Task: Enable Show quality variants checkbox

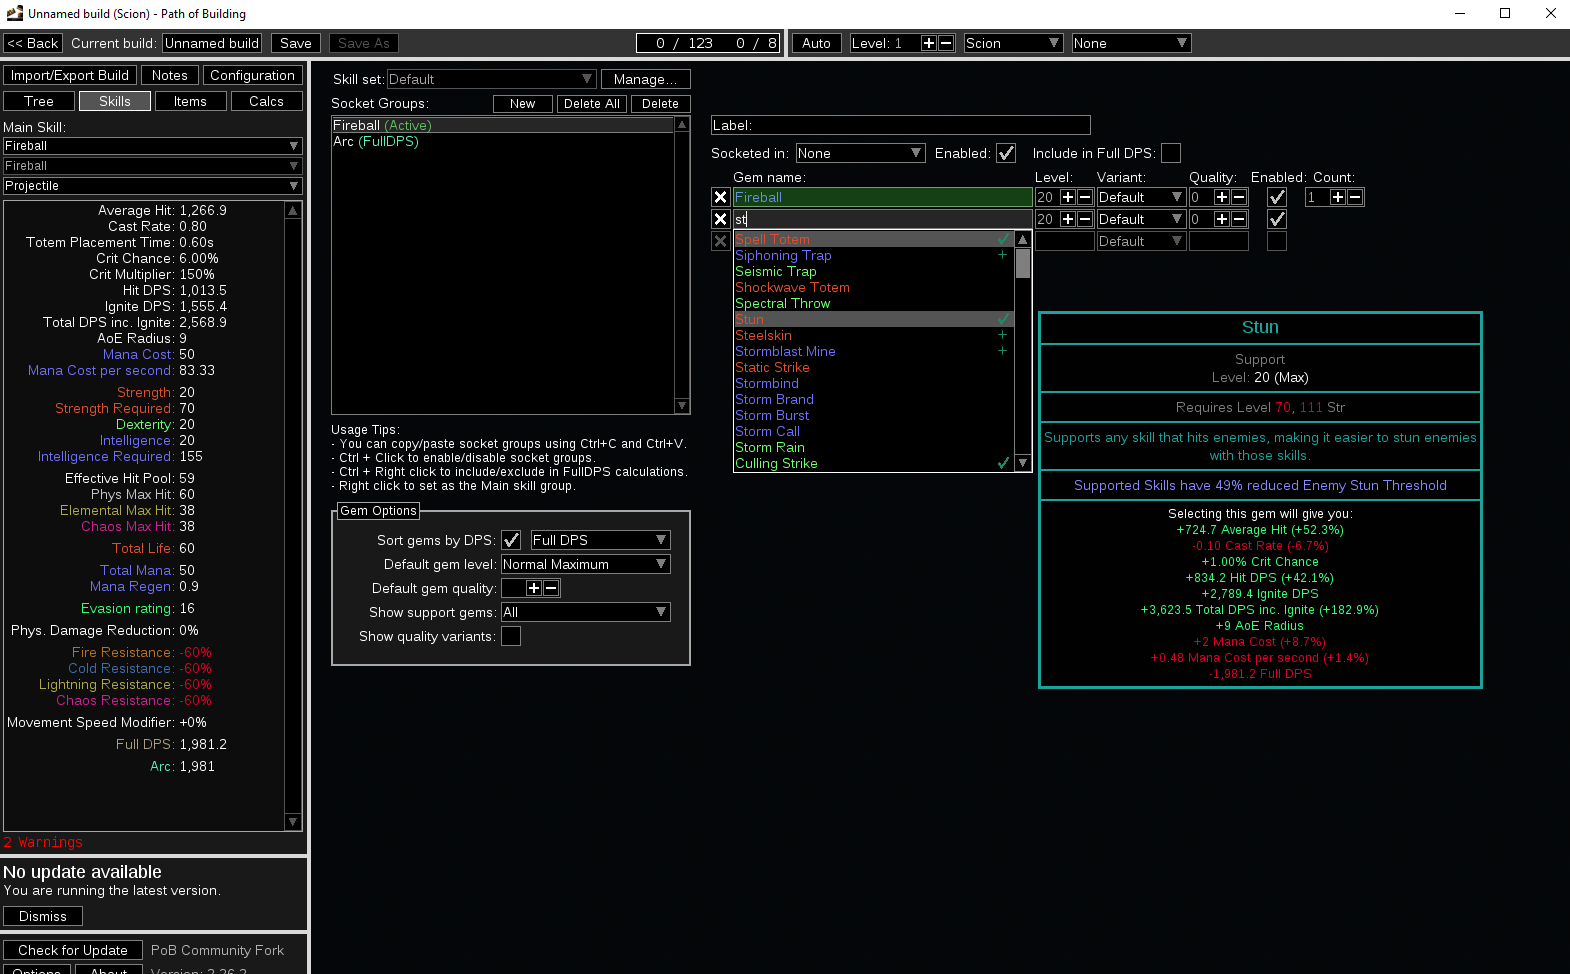Action: (511, 636)
